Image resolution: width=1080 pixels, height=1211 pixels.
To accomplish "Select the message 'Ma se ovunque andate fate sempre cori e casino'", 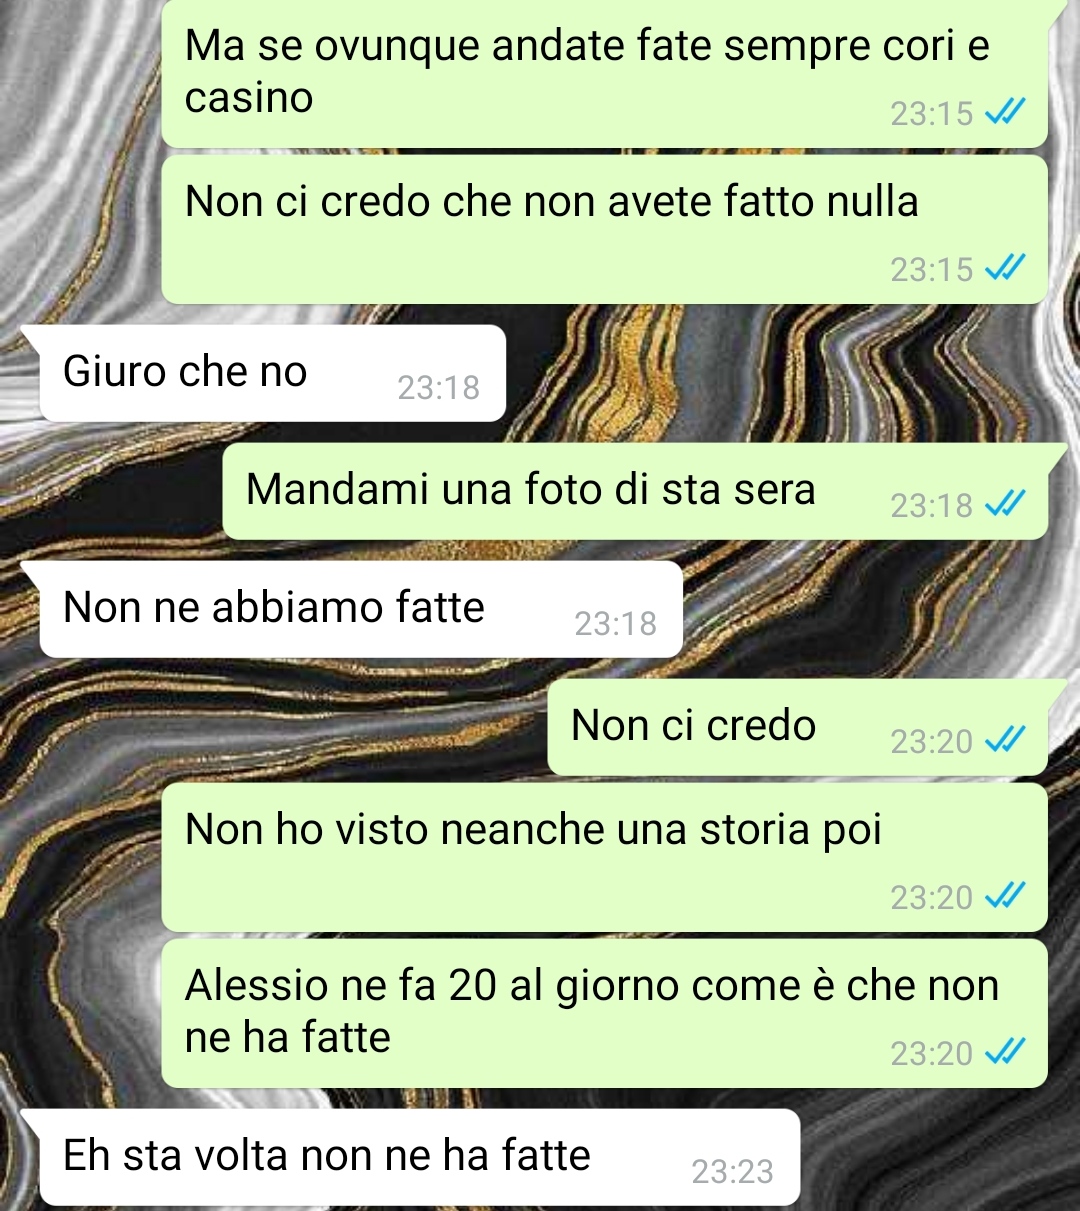I will (604, 74).
